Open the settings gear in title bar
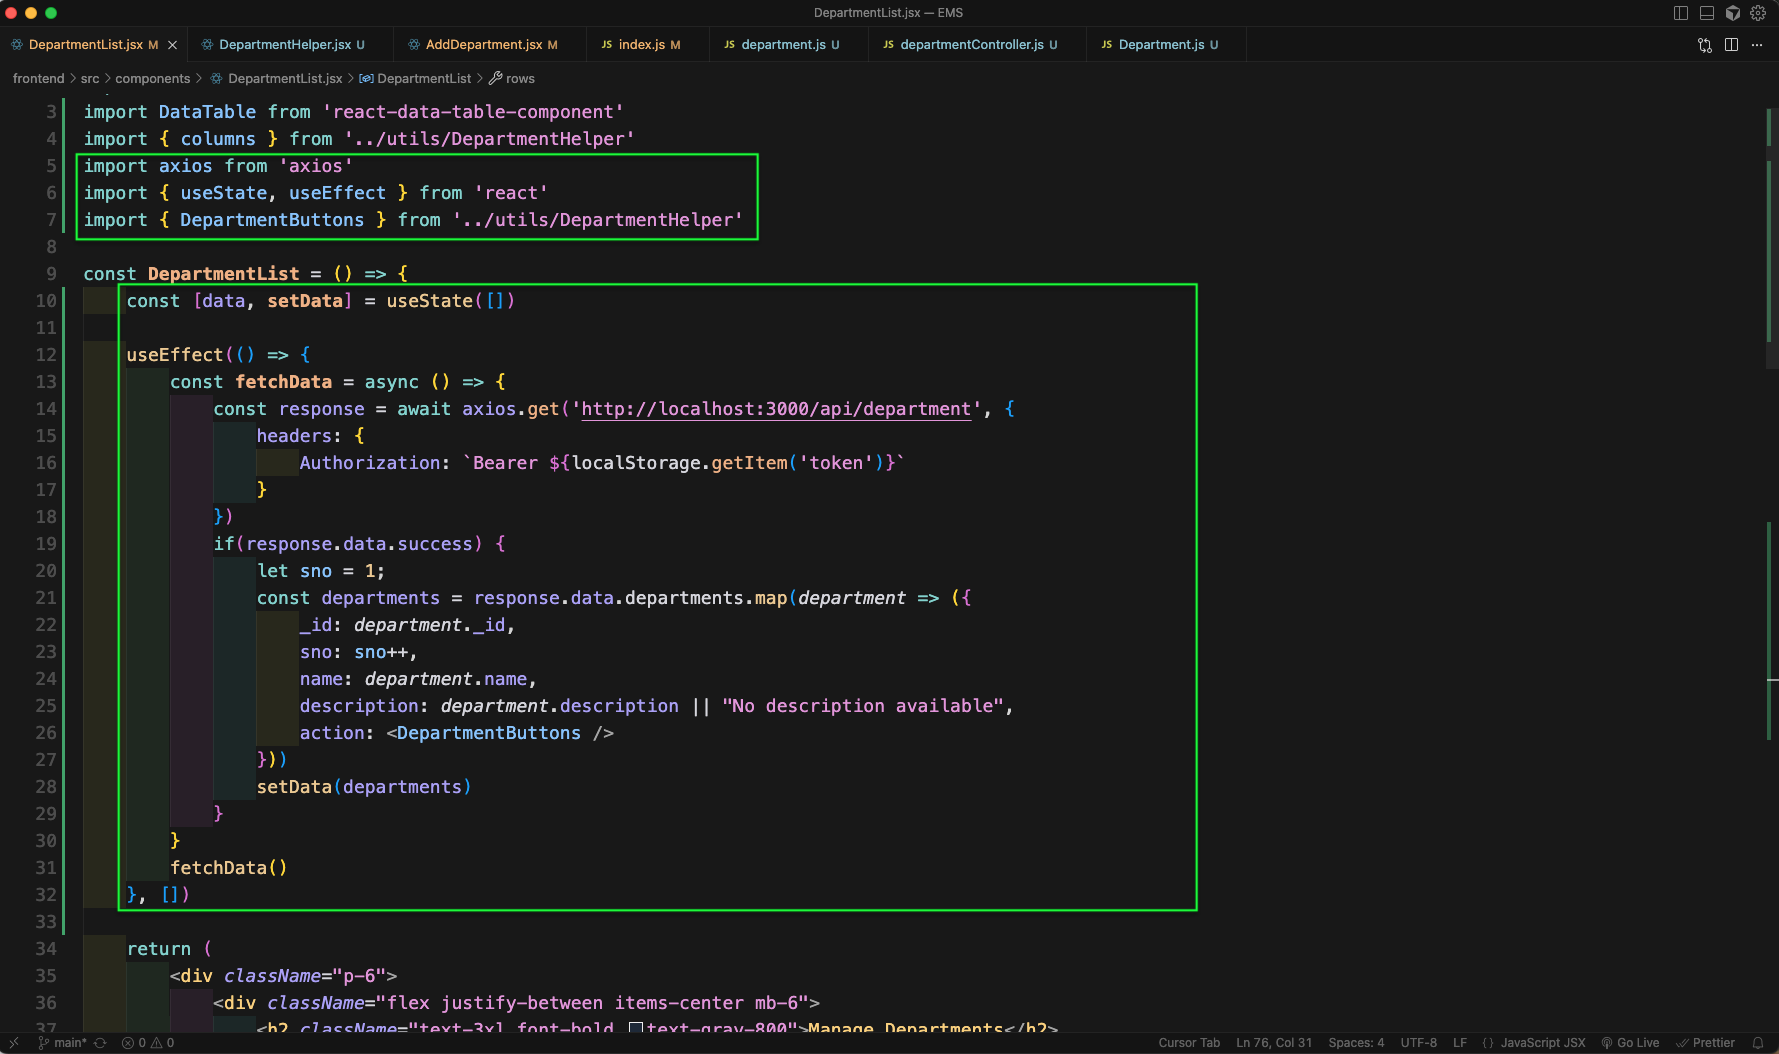 (1758, 13)
